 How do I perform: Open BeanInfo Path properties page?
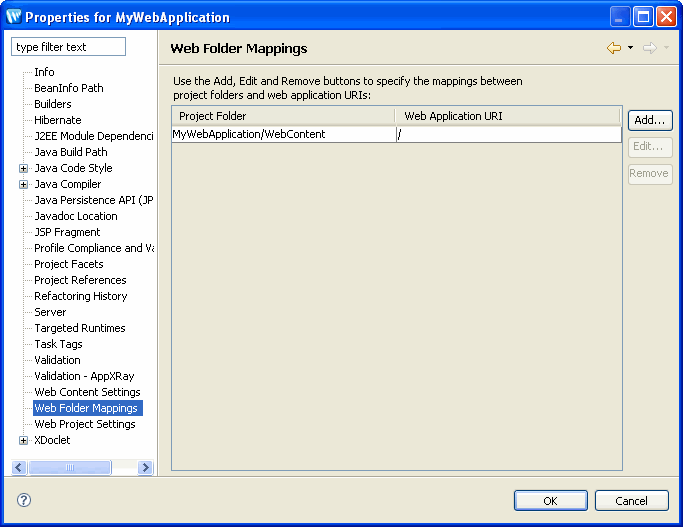coord(69,88)
